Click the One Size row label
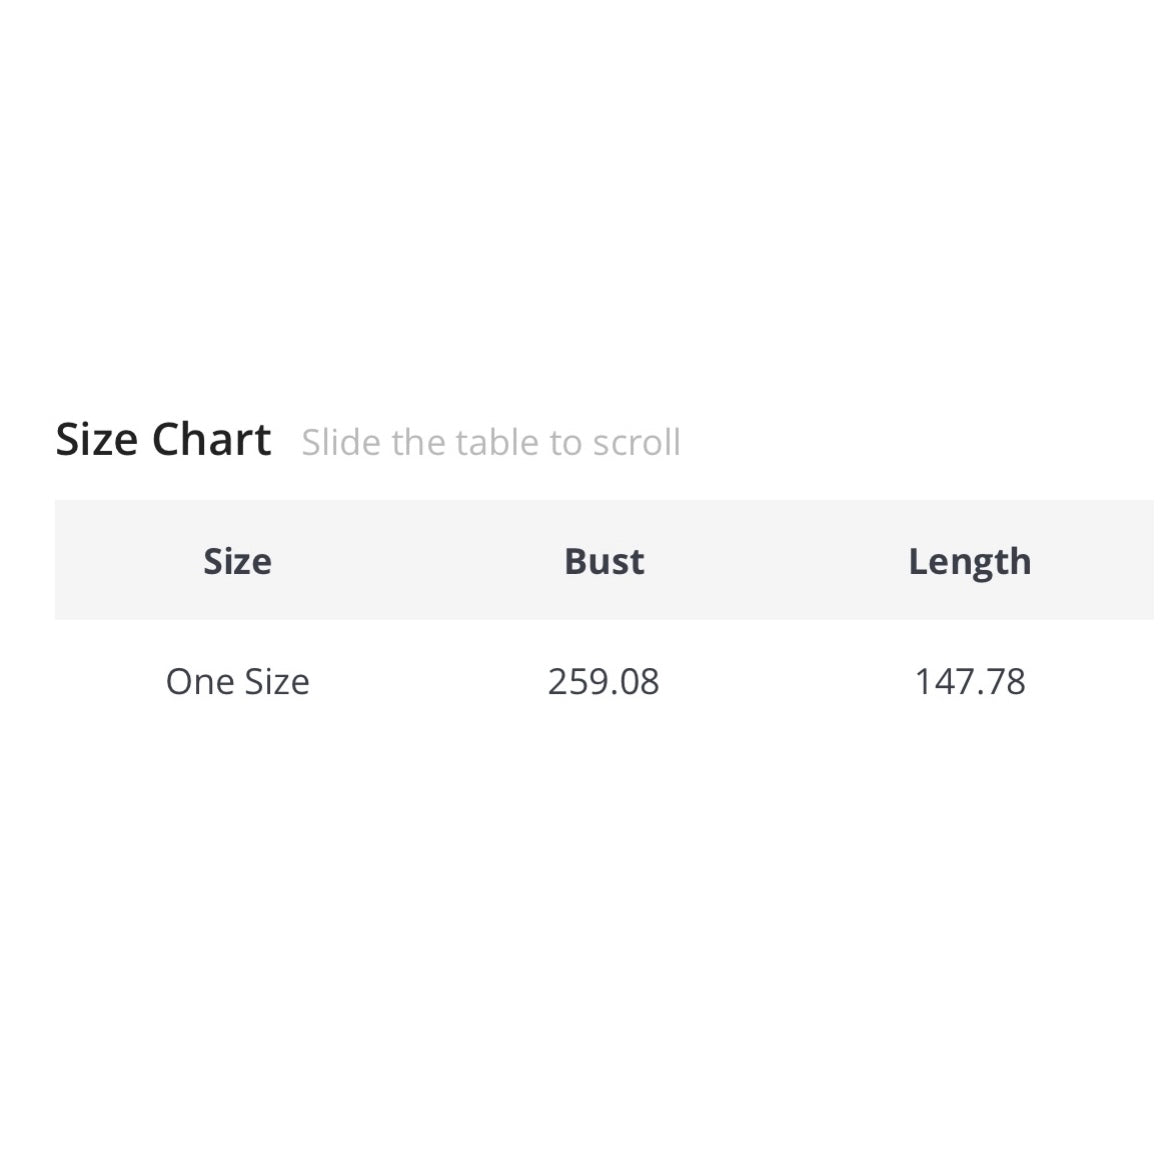This screenshot has width=1170, height=1170. tap(237, 682)
